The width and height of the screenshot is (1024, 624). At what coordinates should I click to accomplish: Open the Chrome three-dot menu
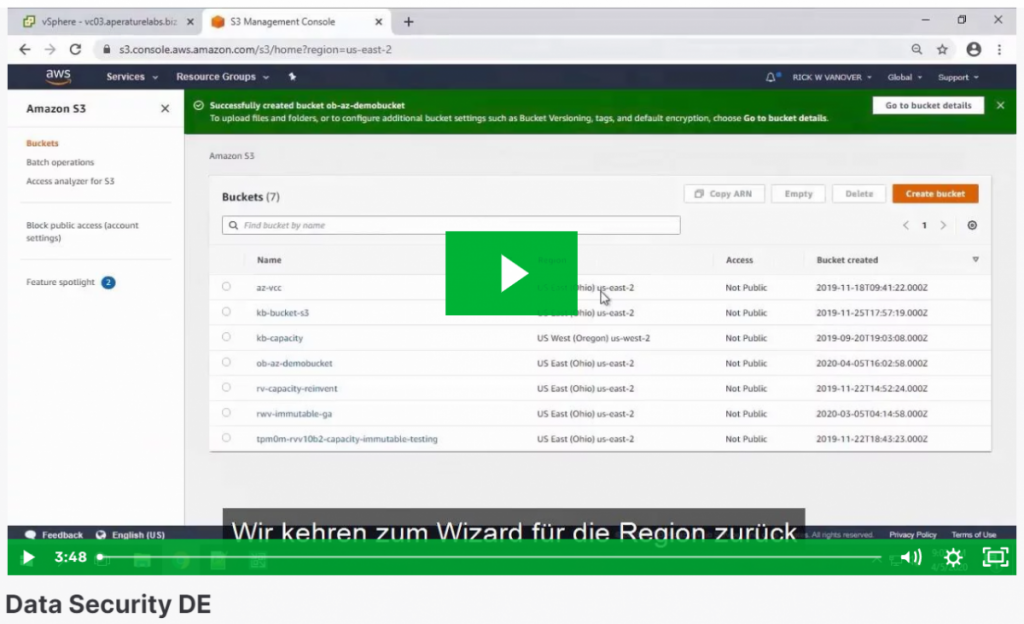click(x=999, y=49)
